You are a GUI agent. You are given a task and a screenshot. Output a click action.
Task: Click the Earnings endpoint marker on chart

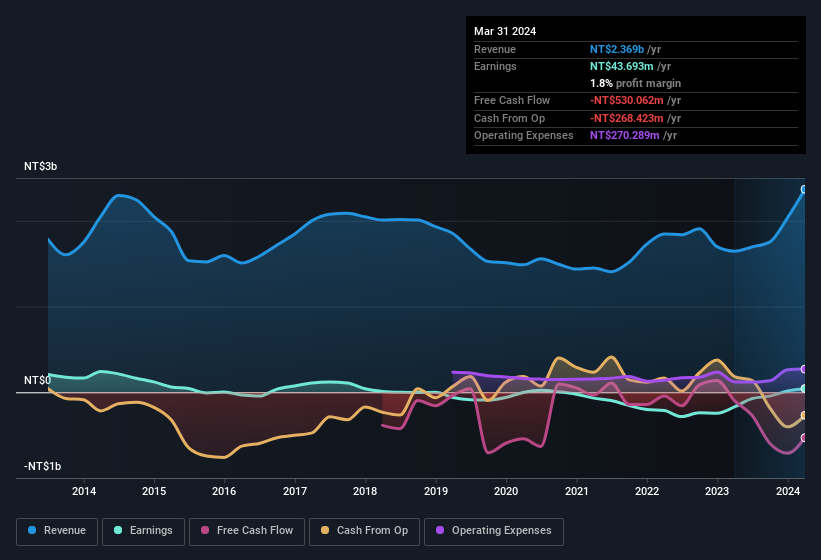click(804, 388)
